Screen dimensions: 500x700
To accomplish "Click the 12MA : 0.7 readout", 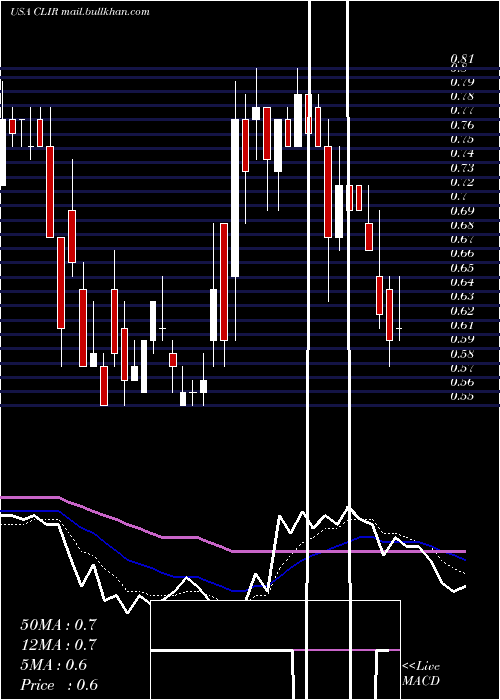I will coord(58,645).
